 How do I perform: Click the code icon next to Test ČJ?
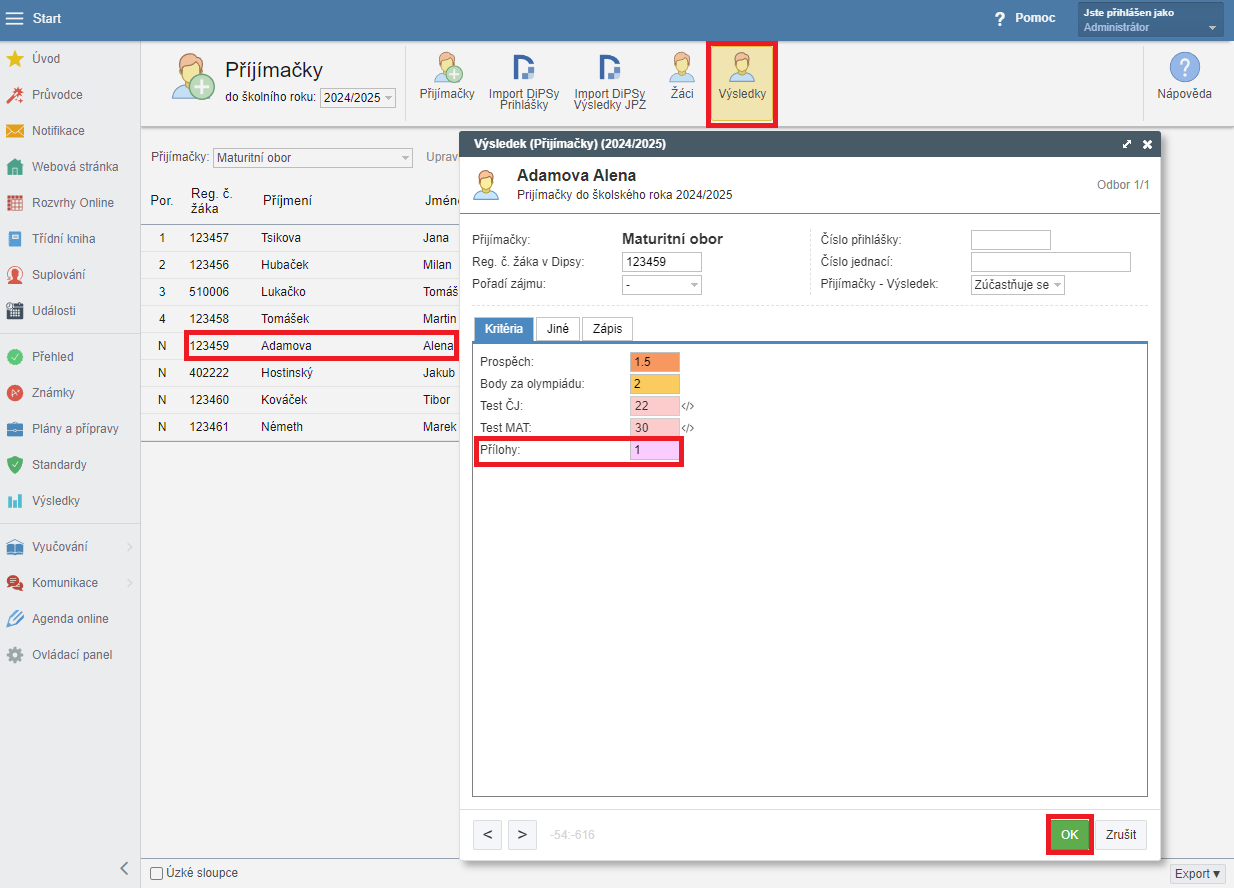[688, 406]
